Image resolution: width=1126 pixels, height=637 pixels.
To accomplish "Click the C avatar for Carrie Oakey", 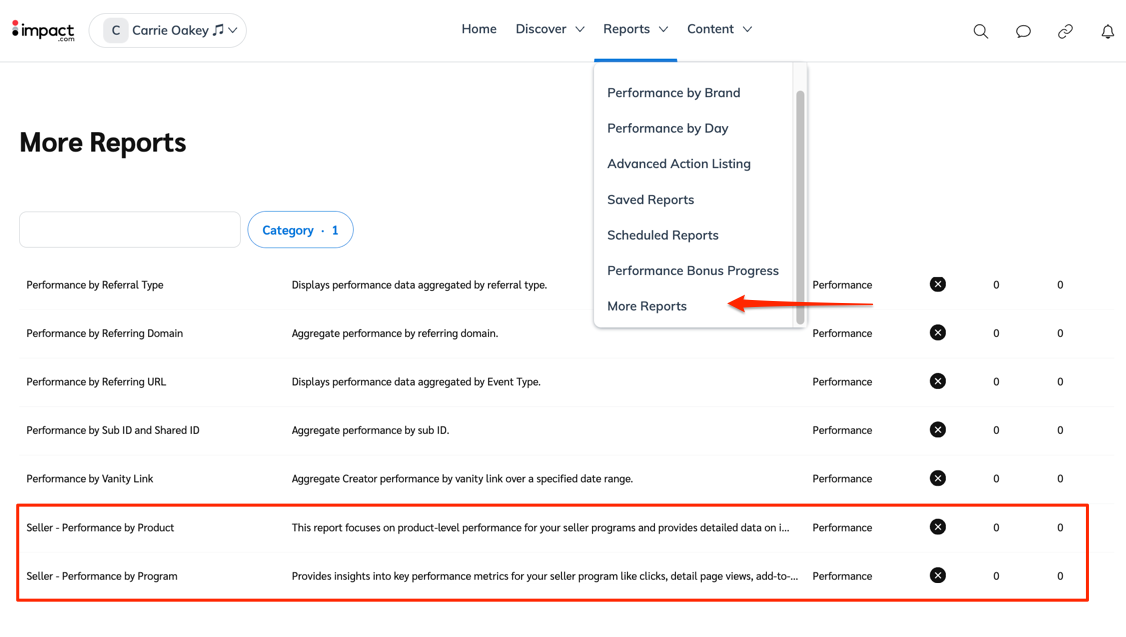I will point(116,31).
